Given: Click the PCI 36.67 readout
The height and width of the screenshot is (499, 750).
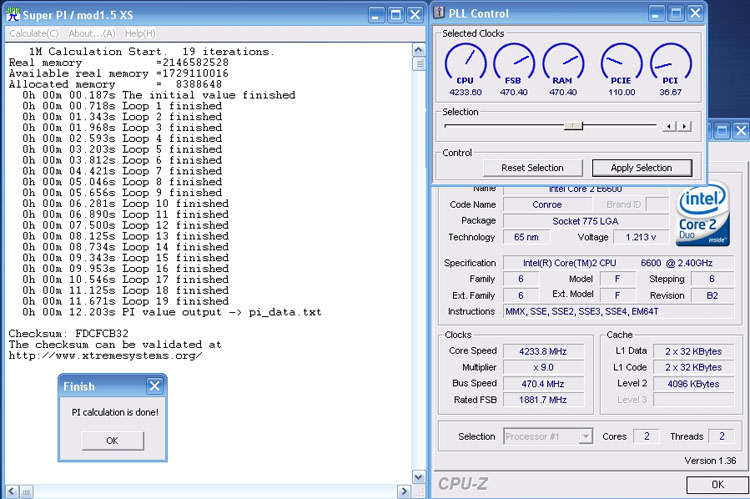Looking at the screenshot, I should click(x=670, y=92).
